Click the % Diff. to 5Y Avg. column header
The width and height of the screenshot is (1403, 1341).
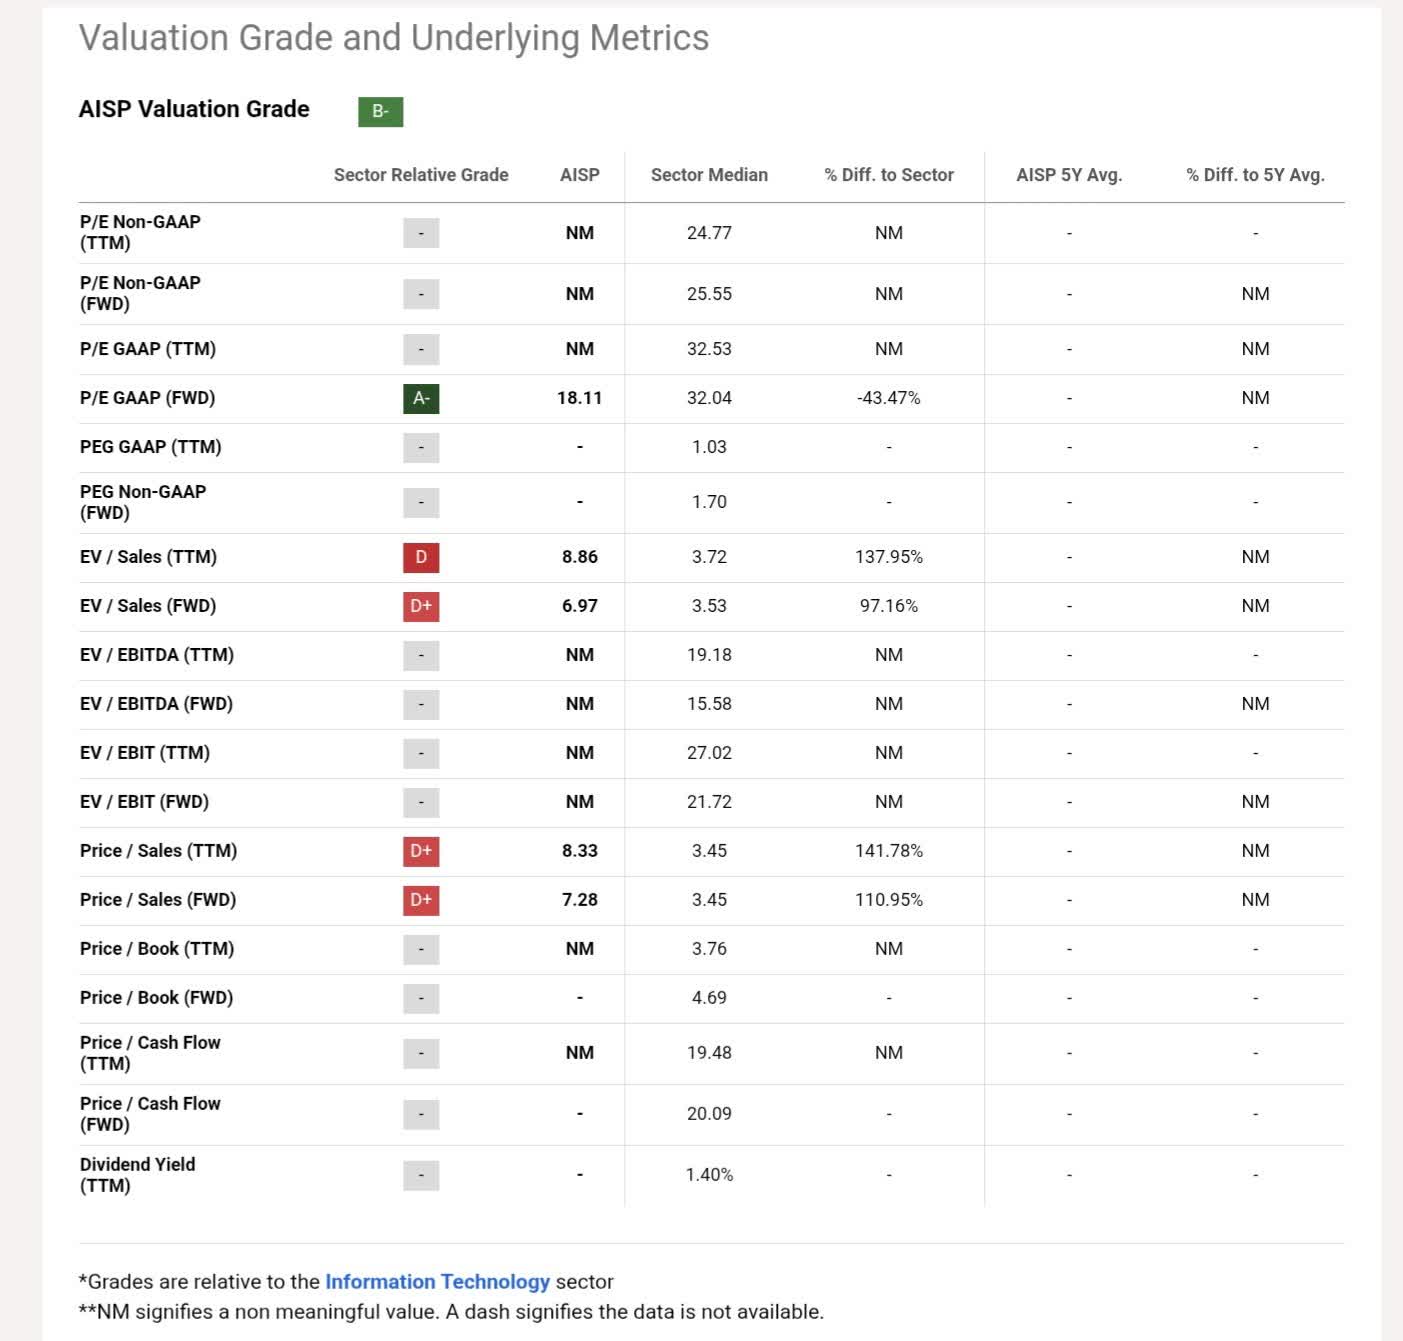pos(1255,175)
